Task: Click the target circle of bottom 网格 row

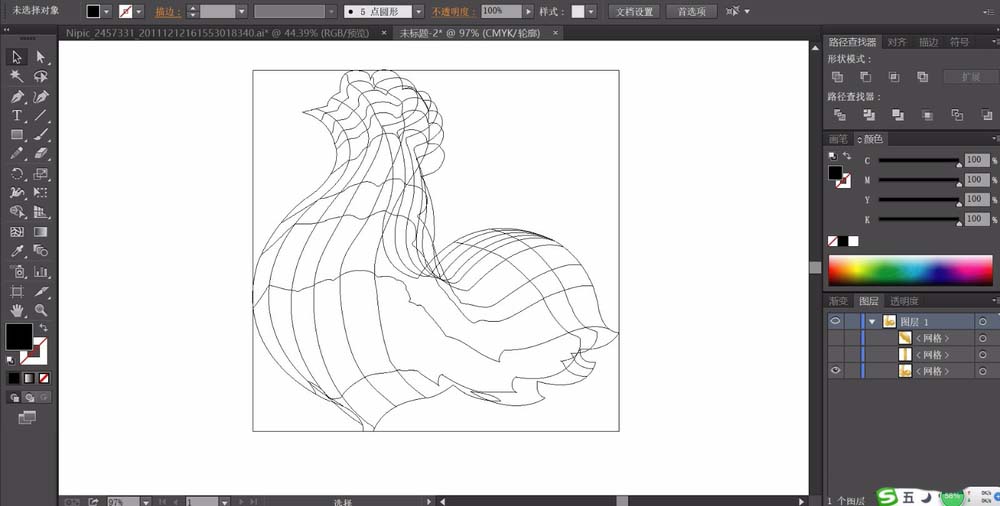Action: pos(983,371)
